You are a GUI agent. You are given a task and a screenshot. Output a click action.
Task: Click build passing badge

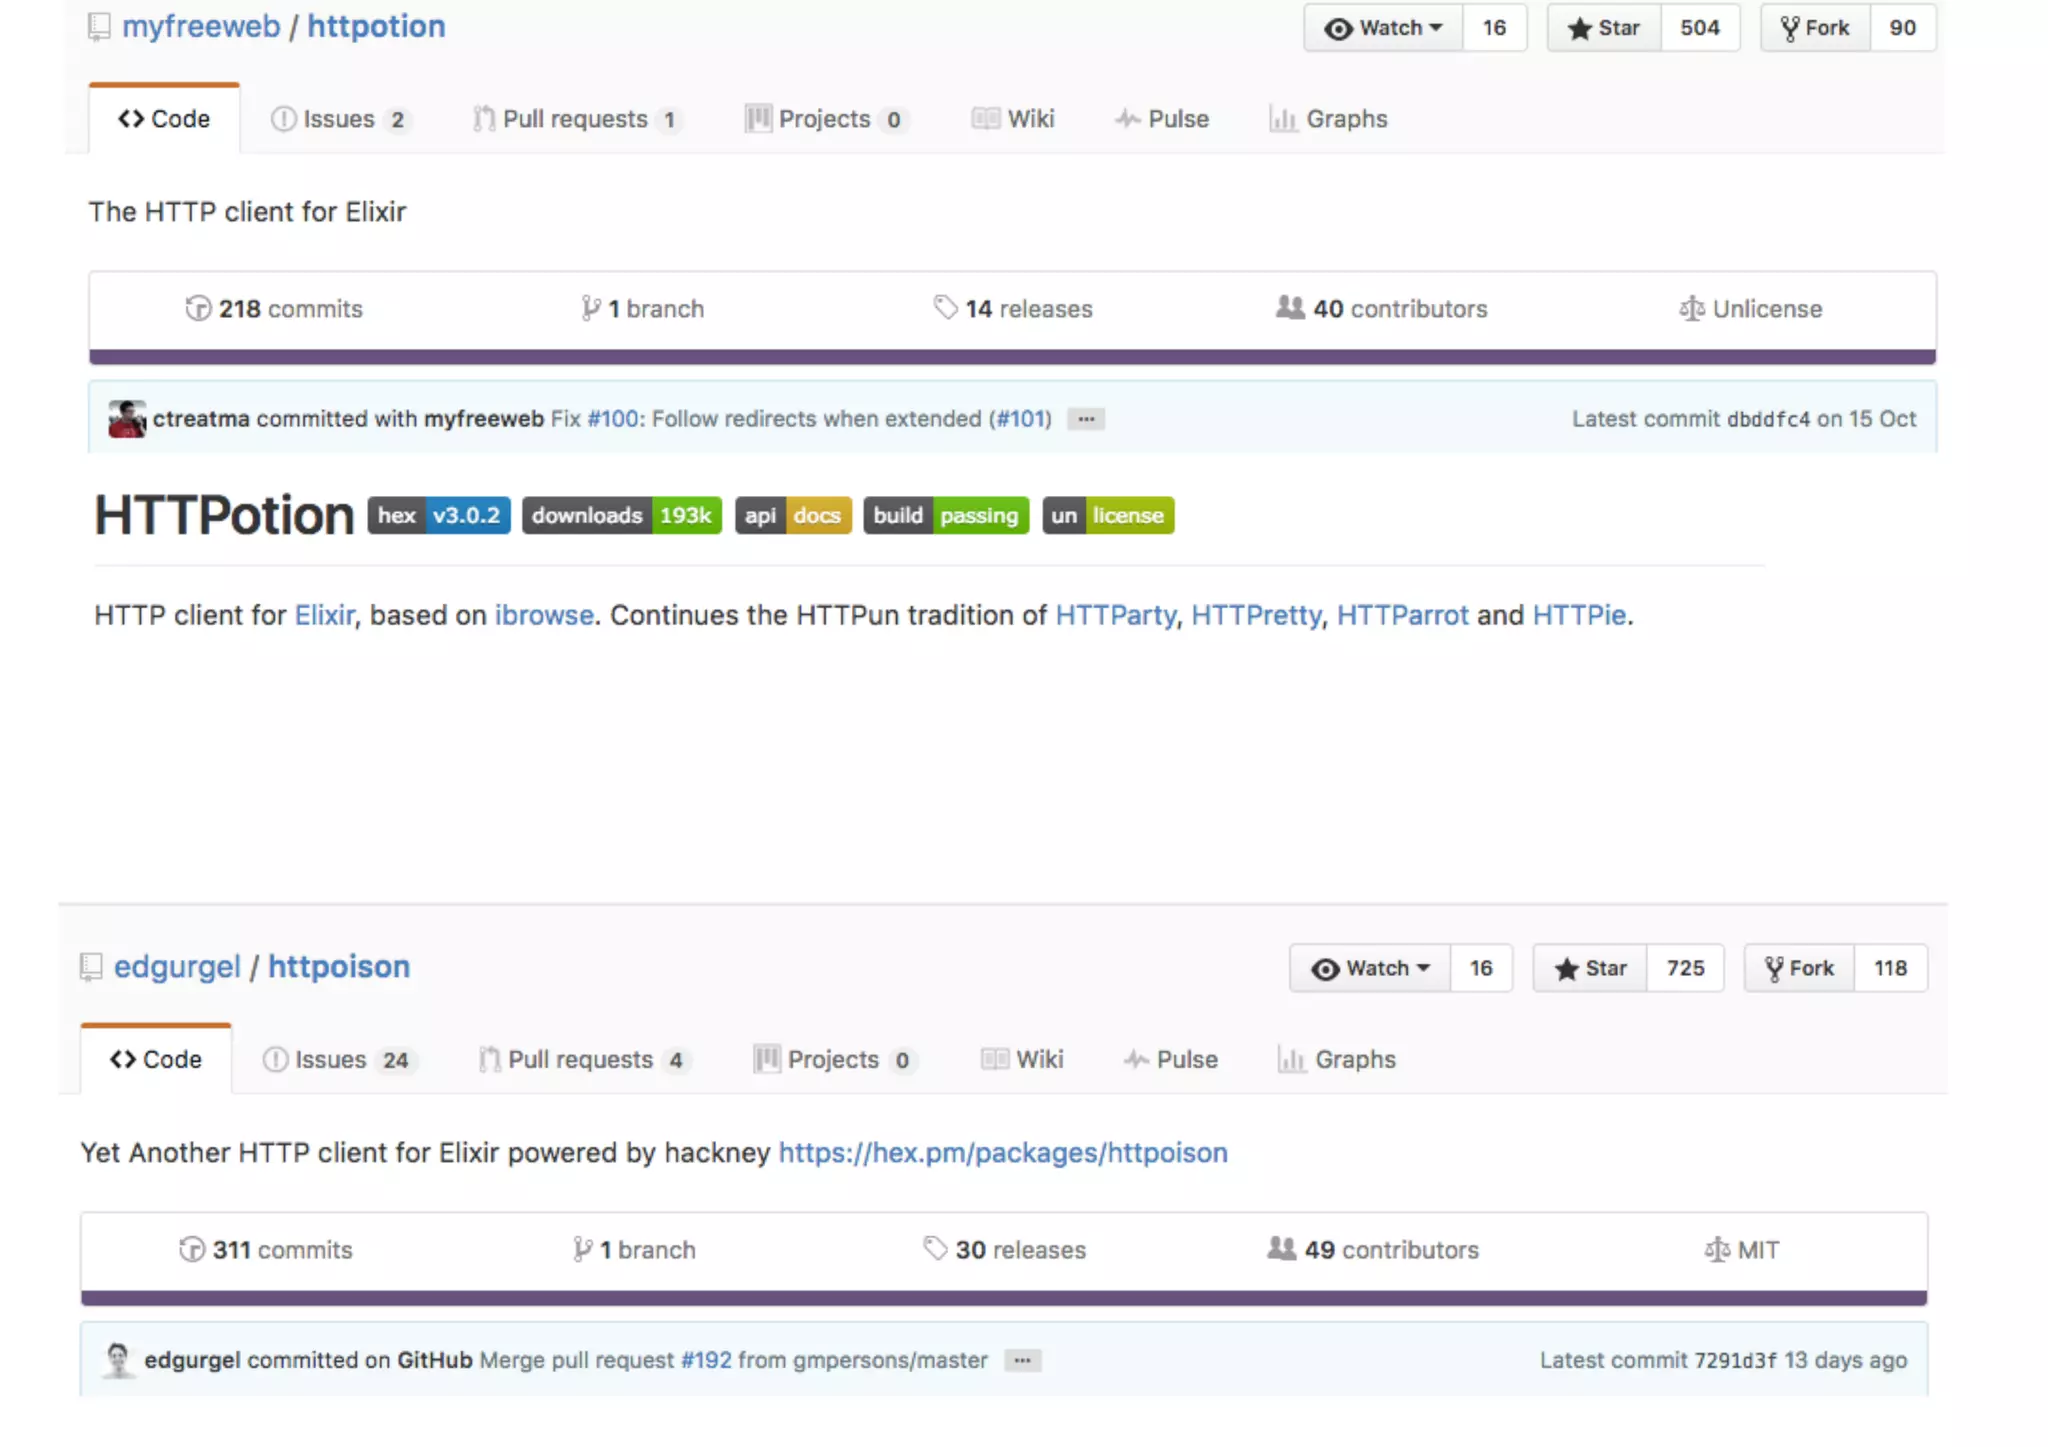pyautogui.click(x=946, y=515)
